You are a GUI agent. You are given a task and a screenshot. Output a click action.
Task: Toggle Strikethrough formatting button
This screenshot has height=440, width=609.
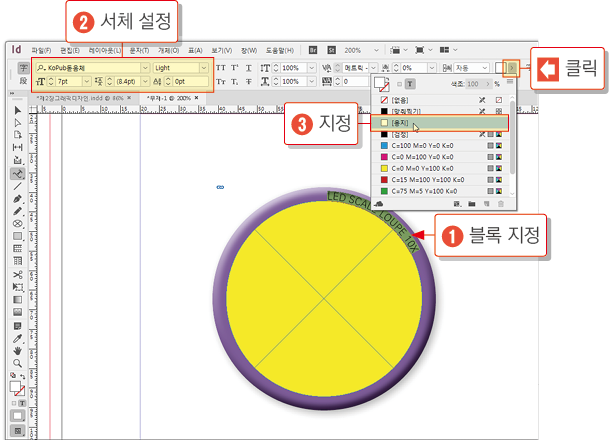249,82
